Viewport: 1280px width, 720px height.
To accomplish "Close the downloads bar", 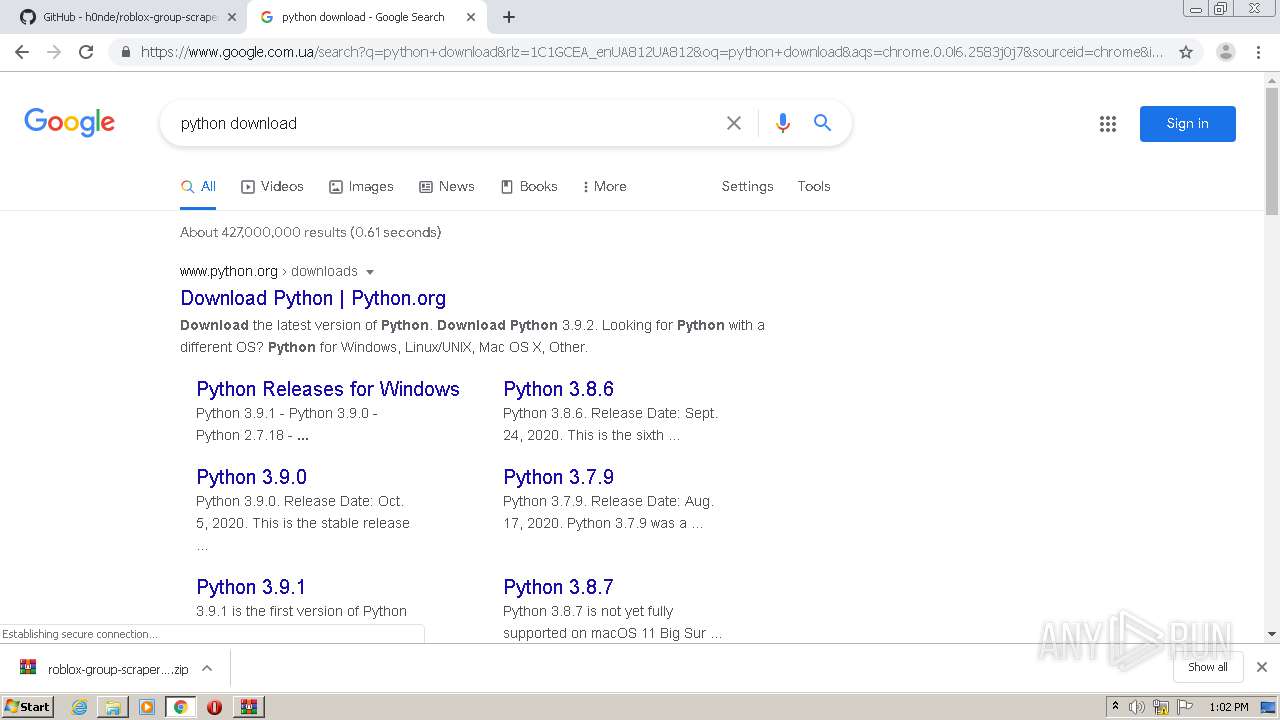I will pos(1262,667).
